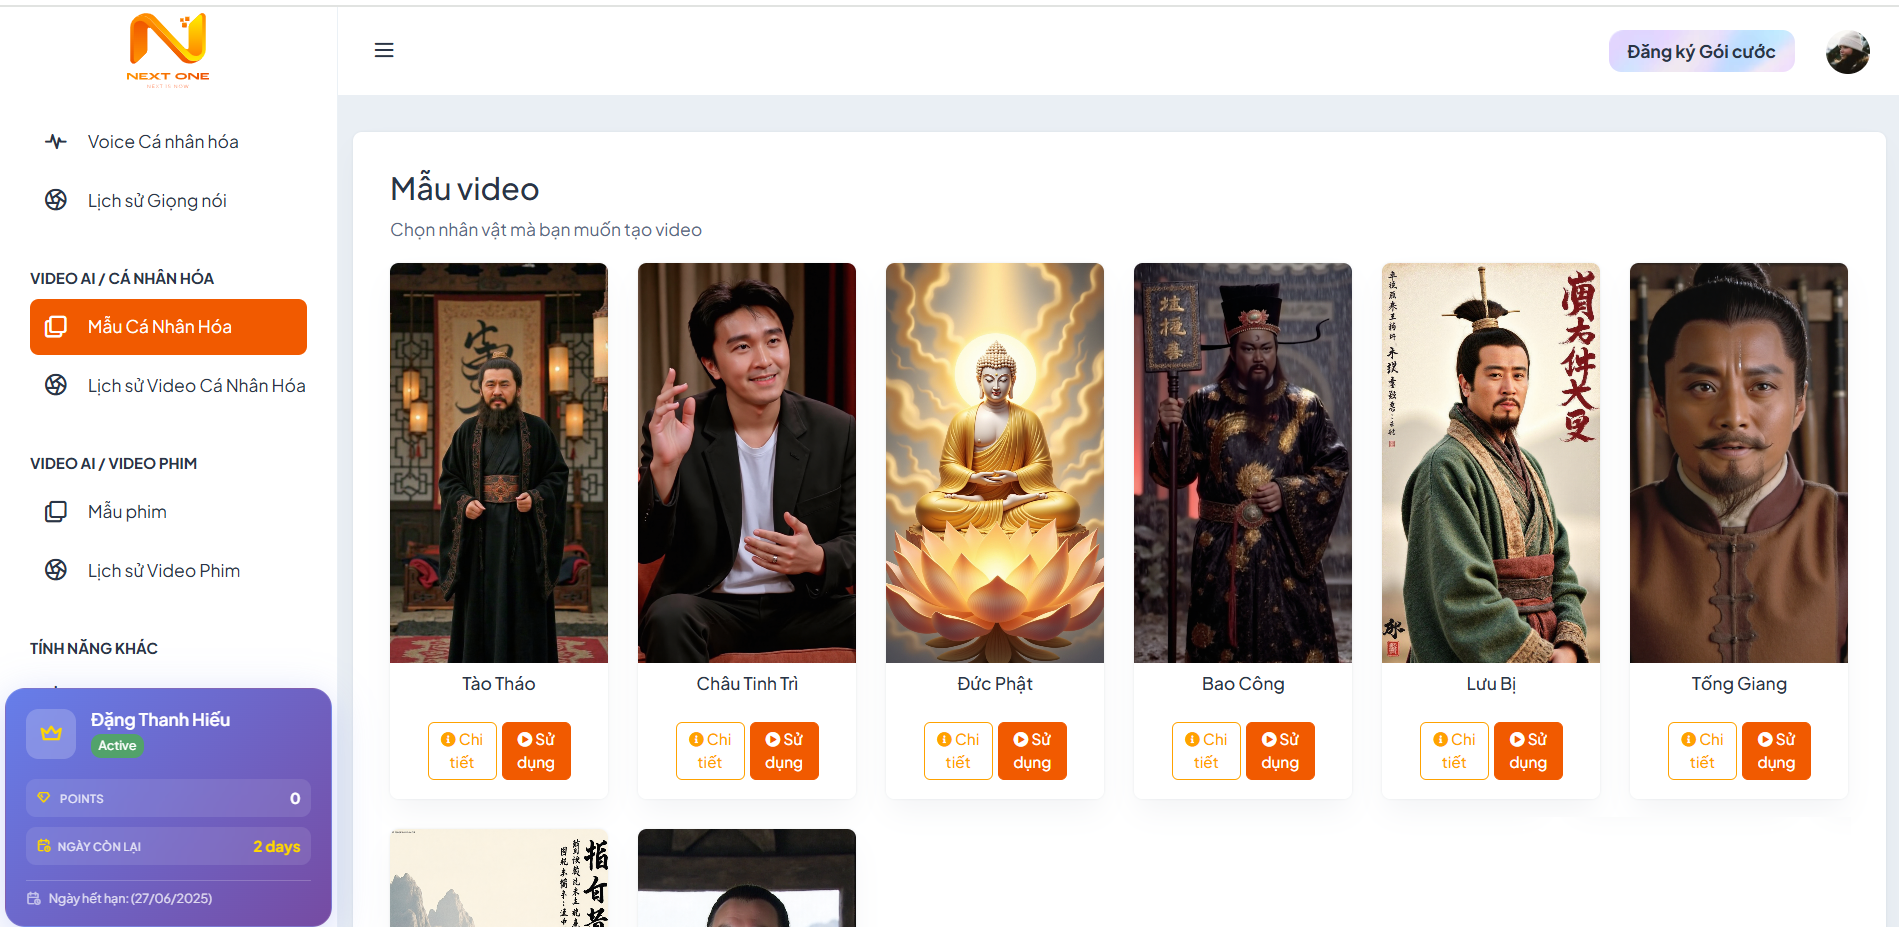Click Sử dụng for Lưu Bị
Image resolution: width=1899 pixels, height=927 pixels.
pos(1528,751)
